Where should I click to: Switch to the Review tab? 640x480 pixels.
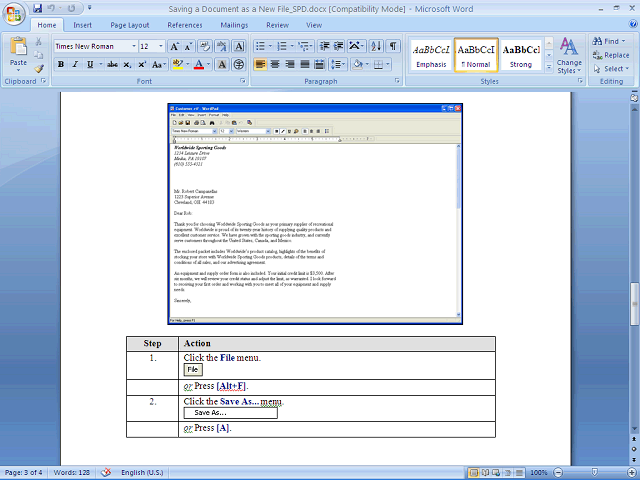(278, 25)
